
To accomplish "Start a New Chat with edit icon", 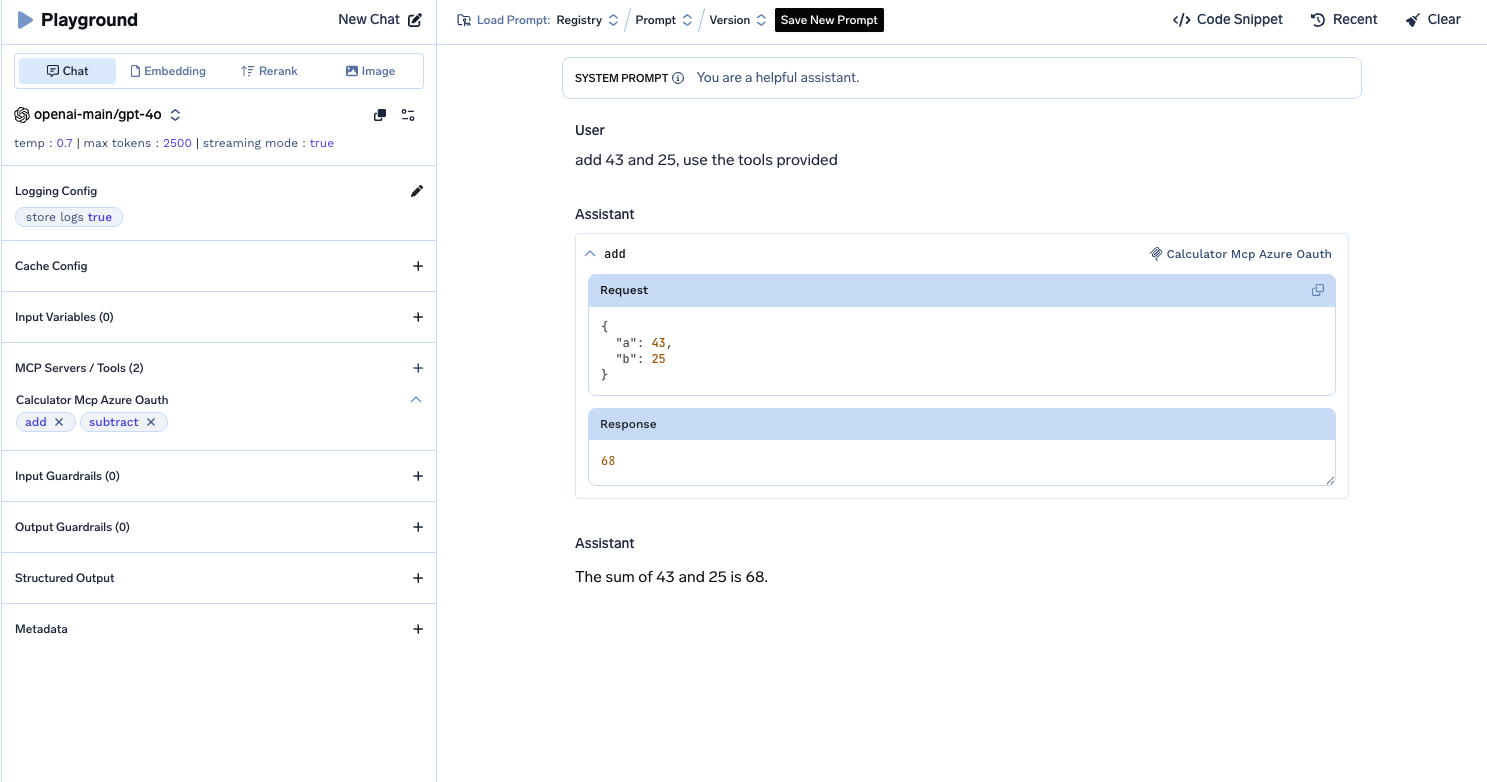I will (380, 19).
